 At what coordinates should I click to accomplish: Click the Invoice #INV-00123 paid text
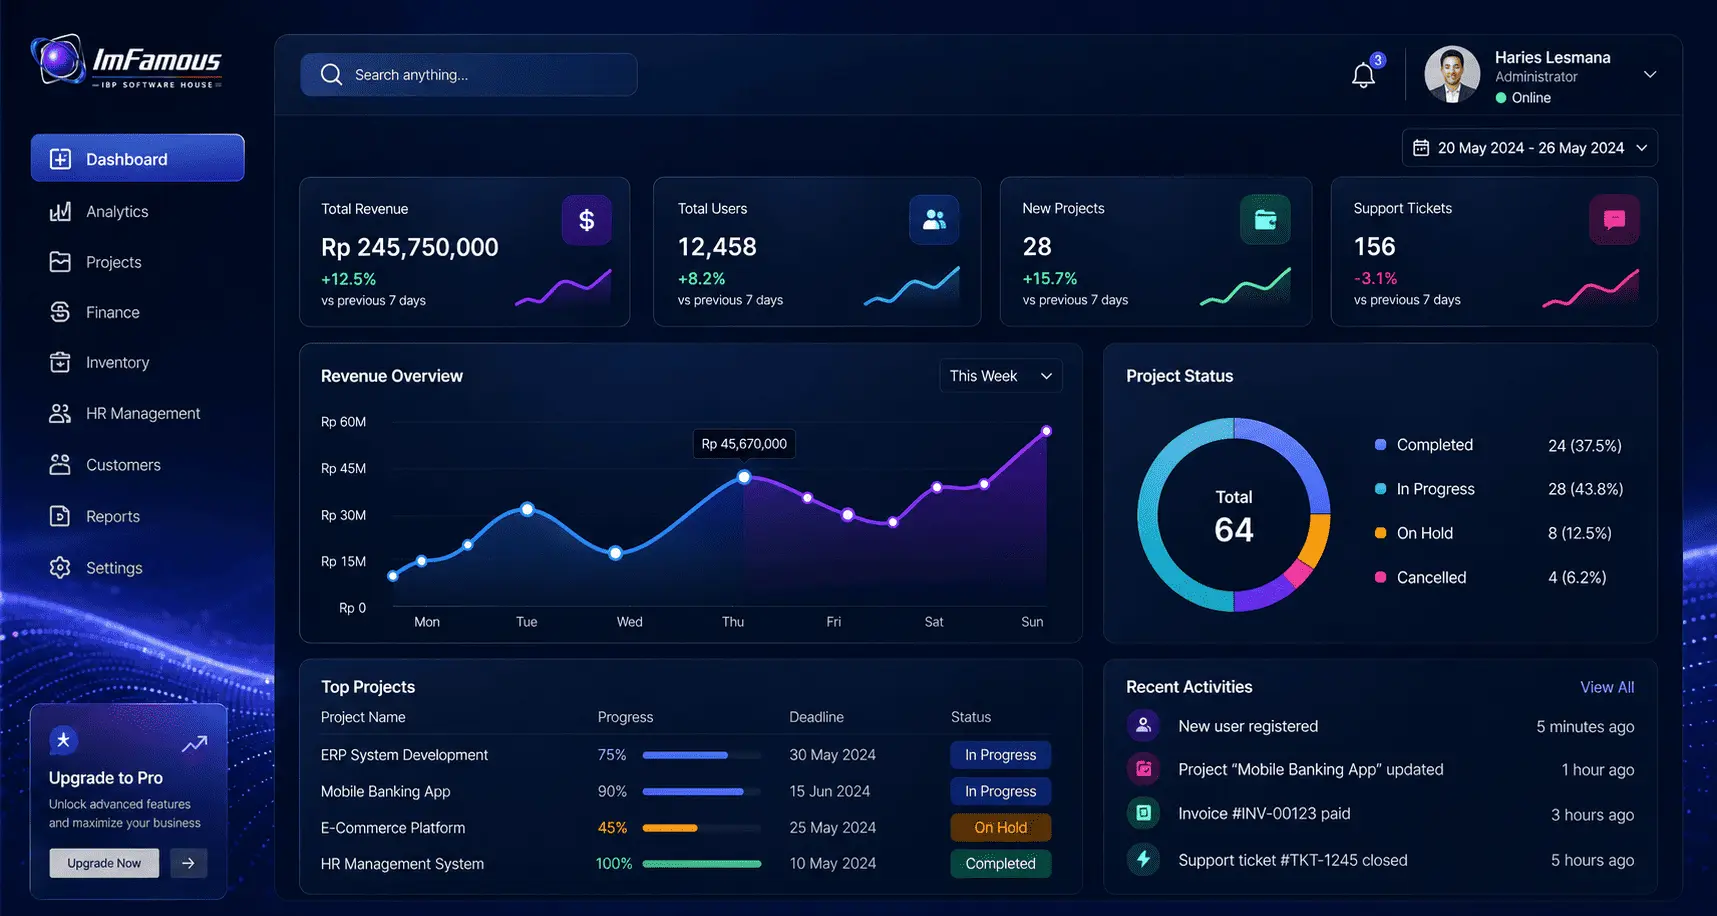pyautogui.click(x=1264, y=813)
